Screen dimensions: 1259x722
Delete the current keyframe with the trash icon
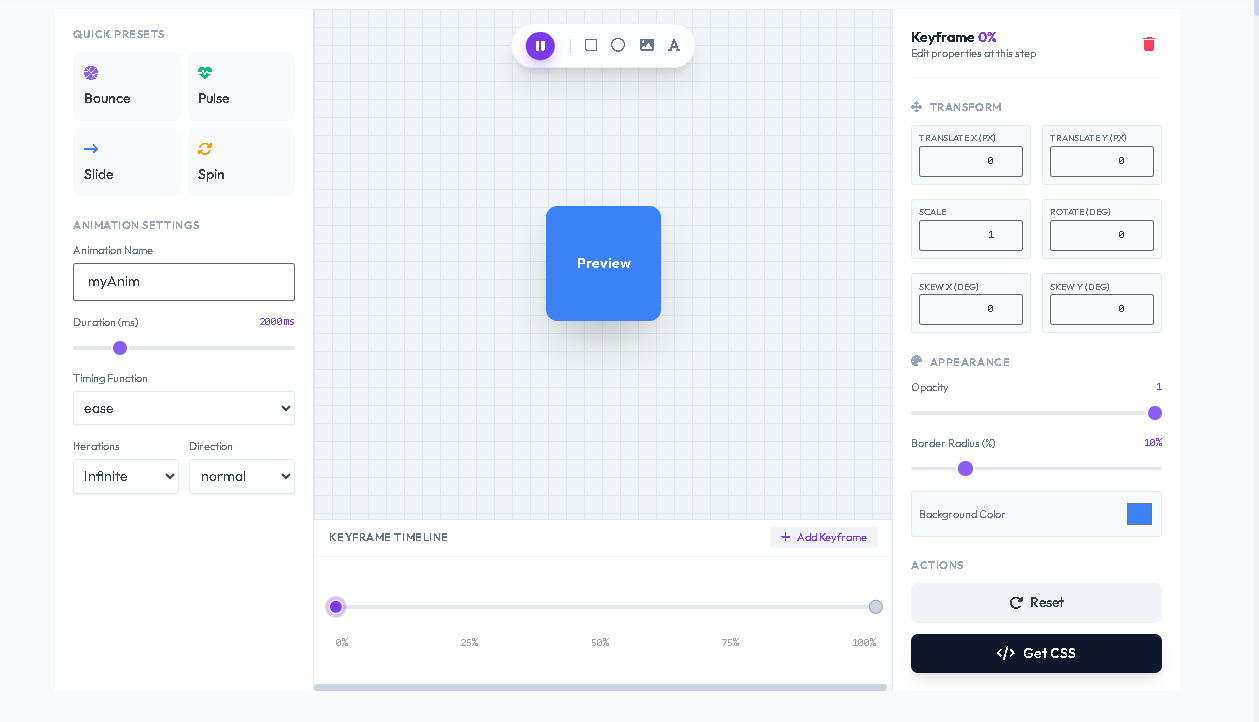1148,44
